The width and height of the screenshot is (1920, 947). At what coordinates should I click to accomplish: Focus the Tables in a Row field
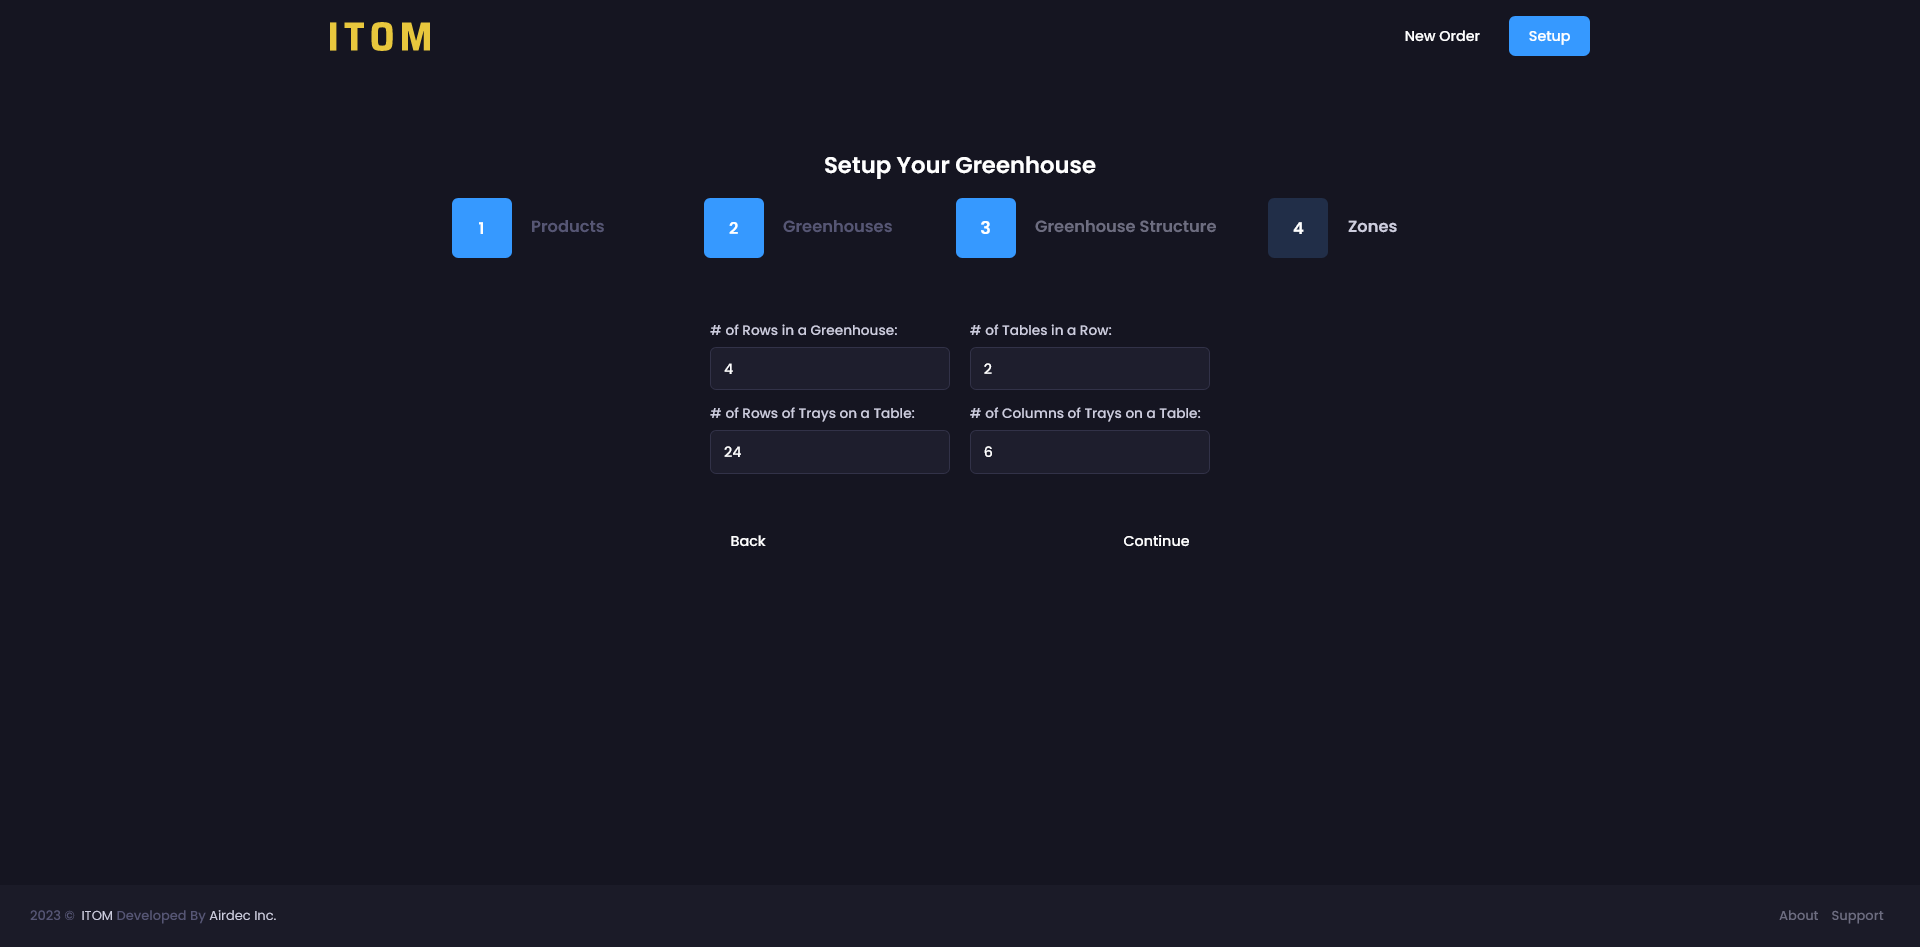1089,369
